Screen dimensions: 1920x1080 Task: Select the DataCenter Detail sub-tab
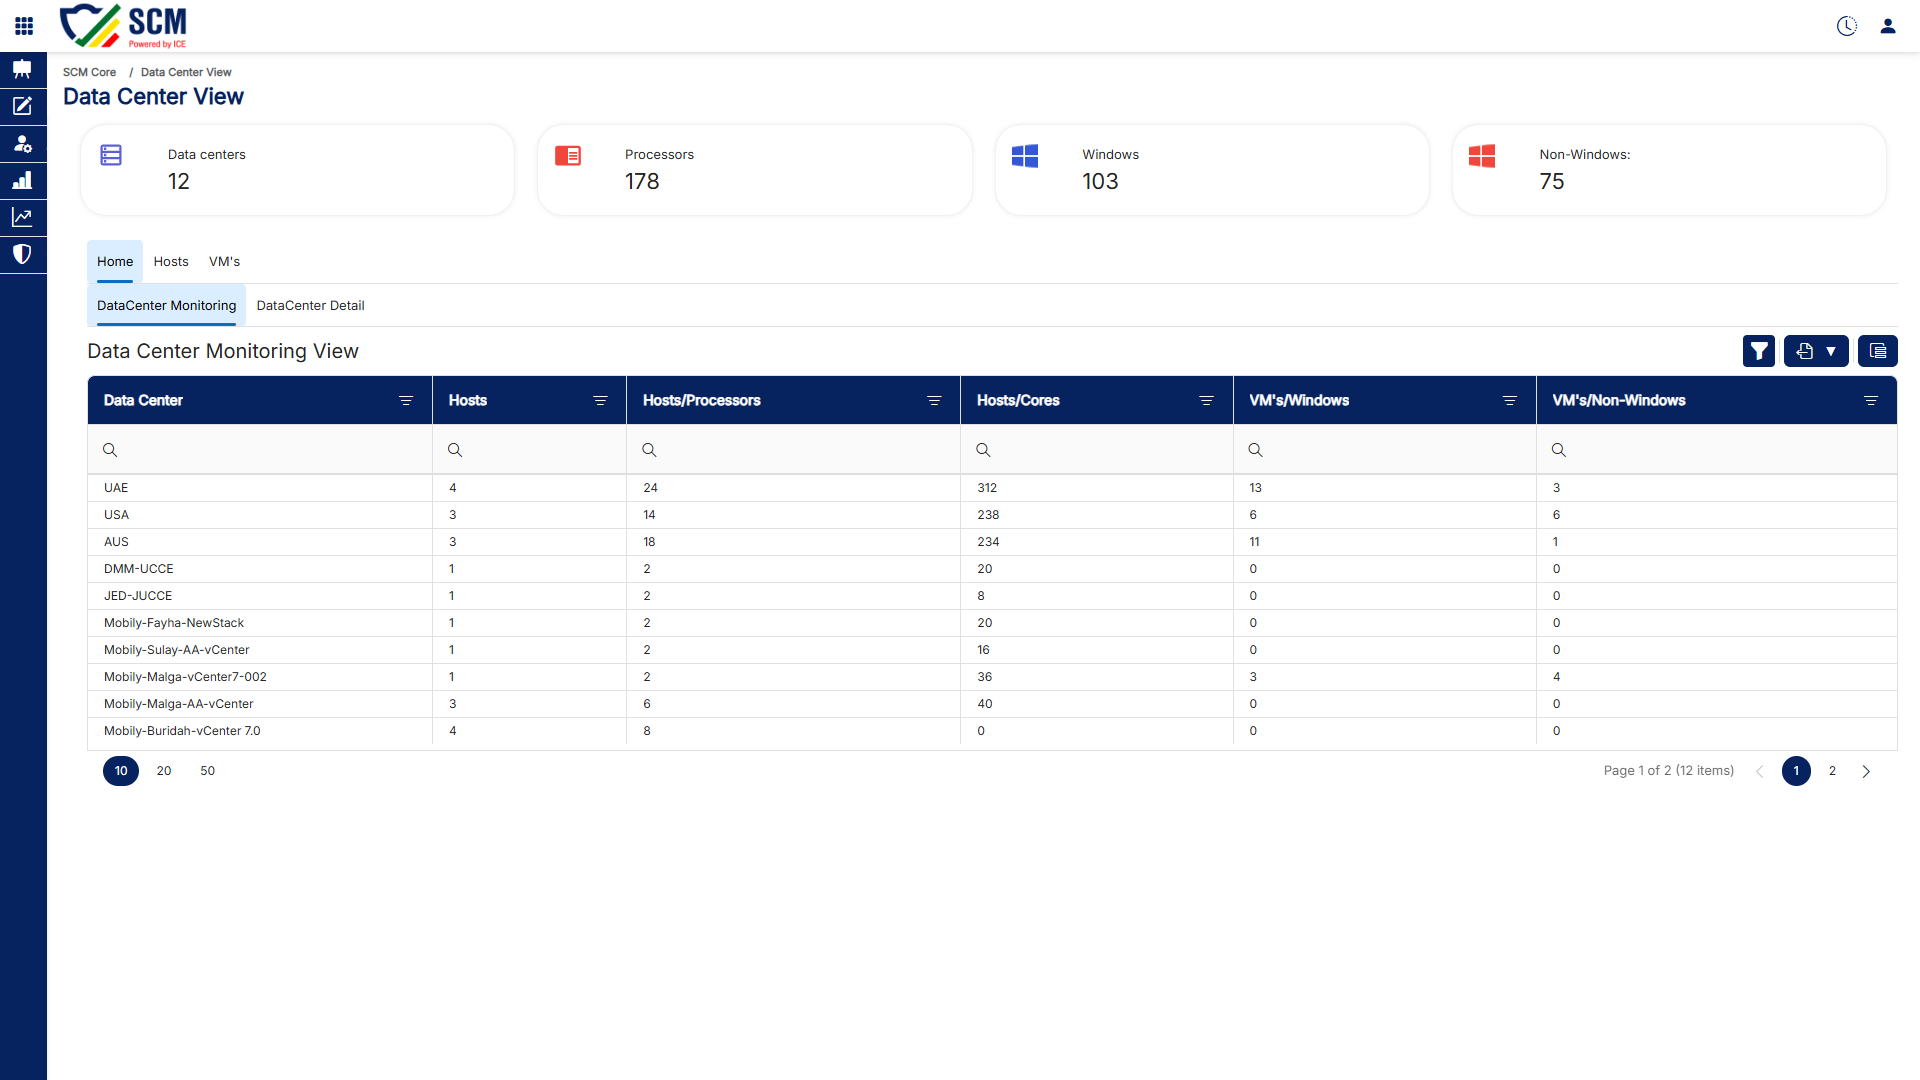pos(310,306)
